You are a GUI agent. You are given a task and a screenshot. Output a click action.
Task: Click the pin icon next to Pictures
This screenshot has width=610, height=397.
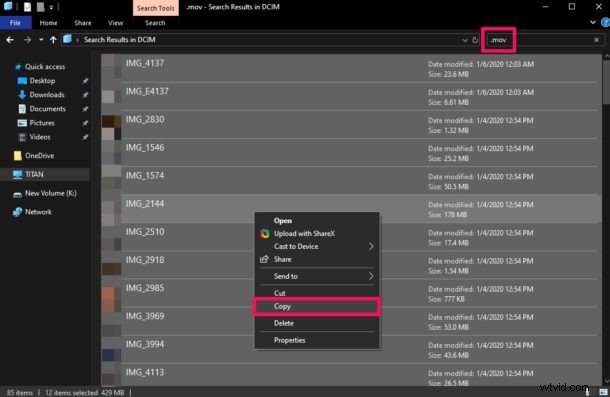pos(85,123)
